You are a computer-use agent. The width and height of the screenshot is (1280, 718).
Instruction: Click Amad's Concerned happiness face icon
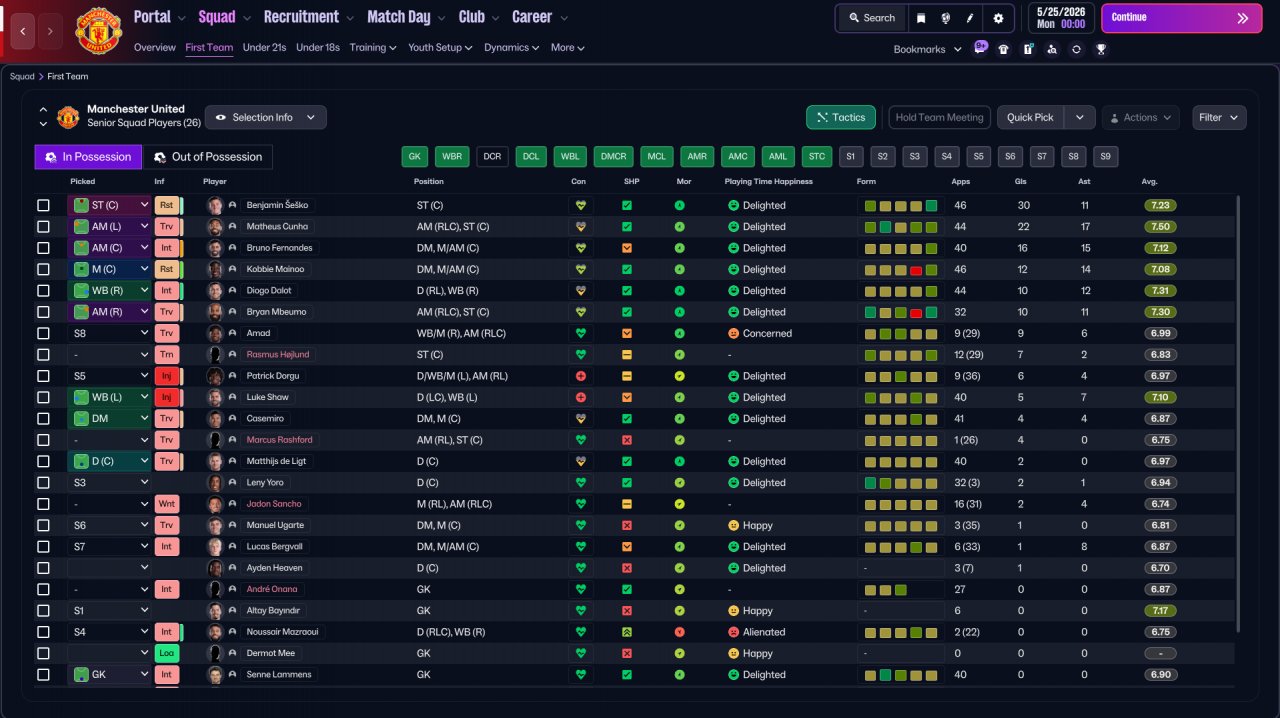click(733, 333)
